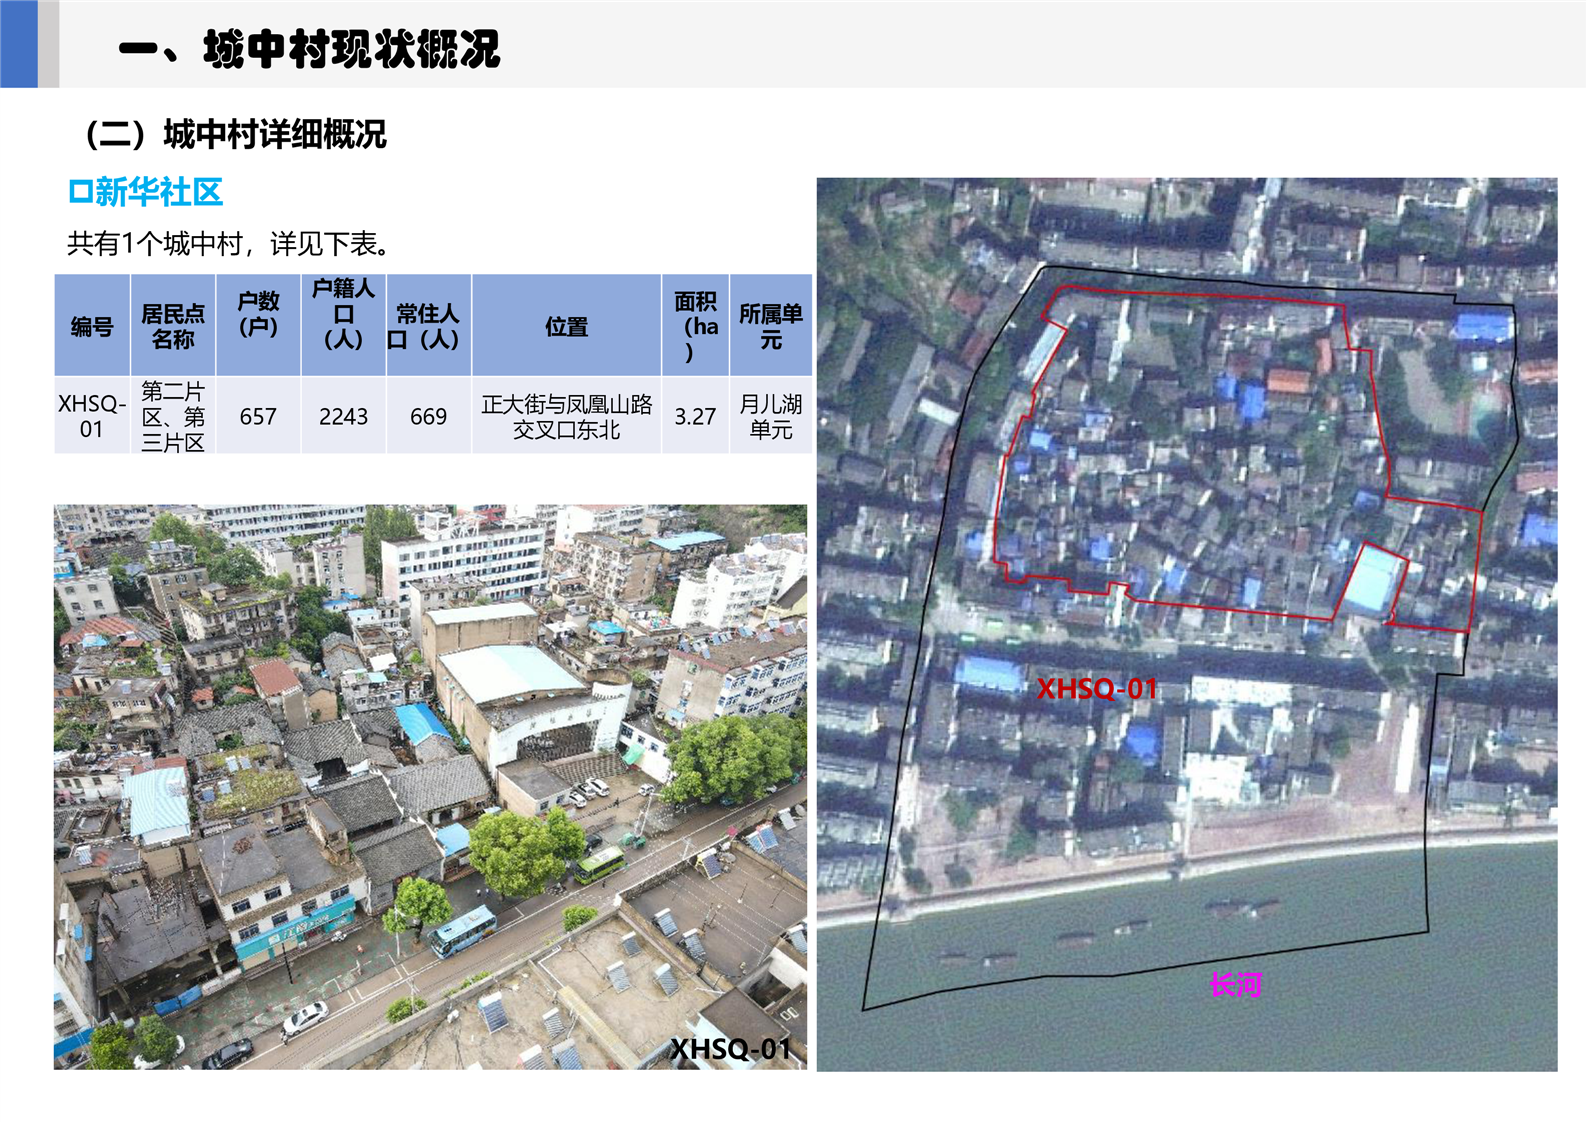Select the cell value 2243
This screenshot has width=1587, height=1122.
pos(343,416)
